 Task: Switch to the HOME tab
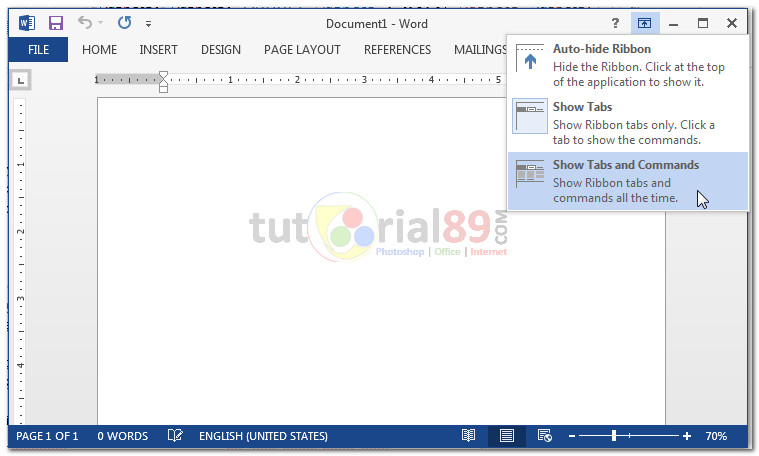click(99, 49)
